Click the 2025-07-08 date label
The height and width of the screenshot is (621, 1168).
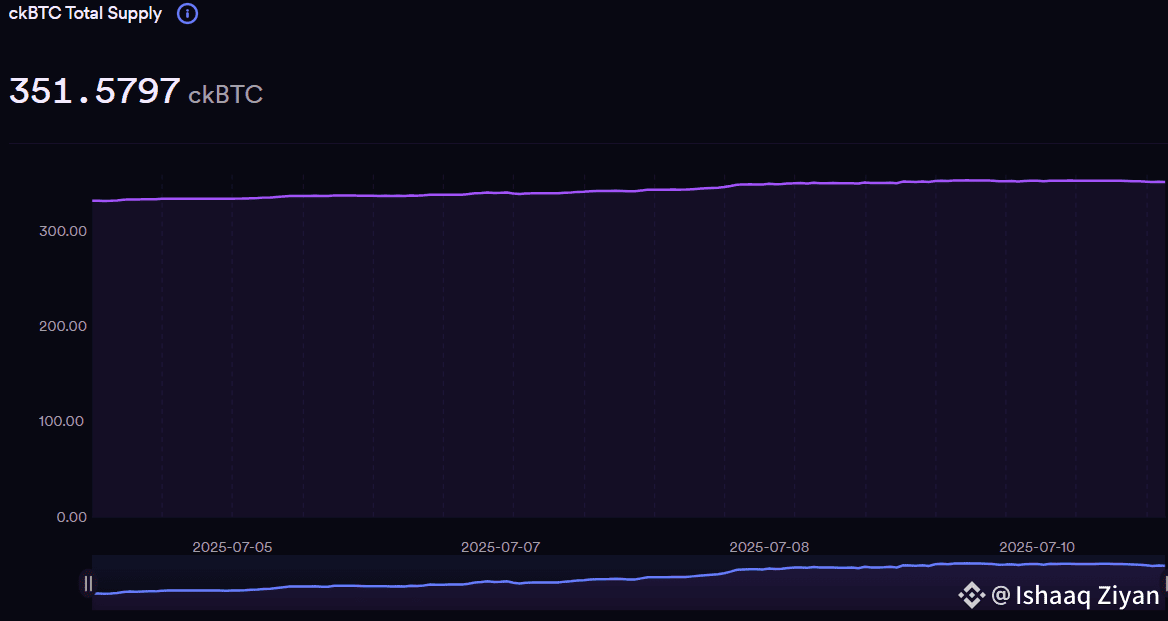[769, 547]
